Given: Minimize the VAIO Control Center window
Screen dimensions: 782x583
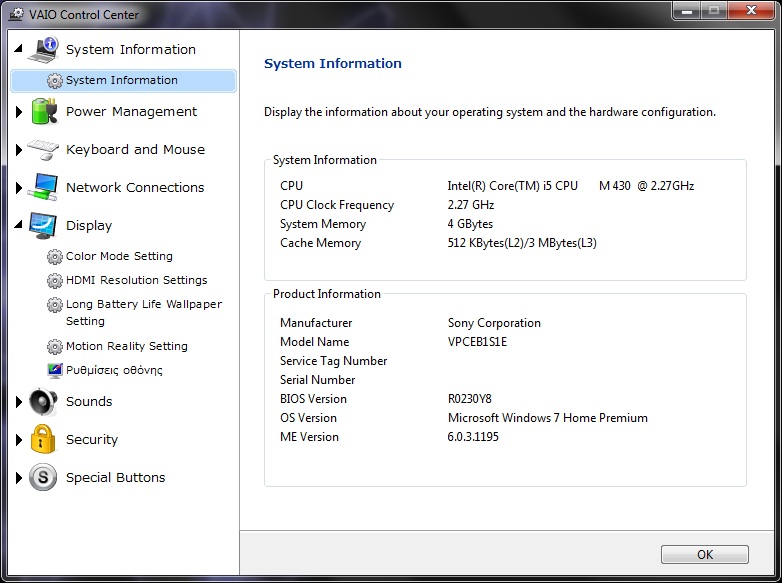Looking at the screenshot, I should [687, 10].
